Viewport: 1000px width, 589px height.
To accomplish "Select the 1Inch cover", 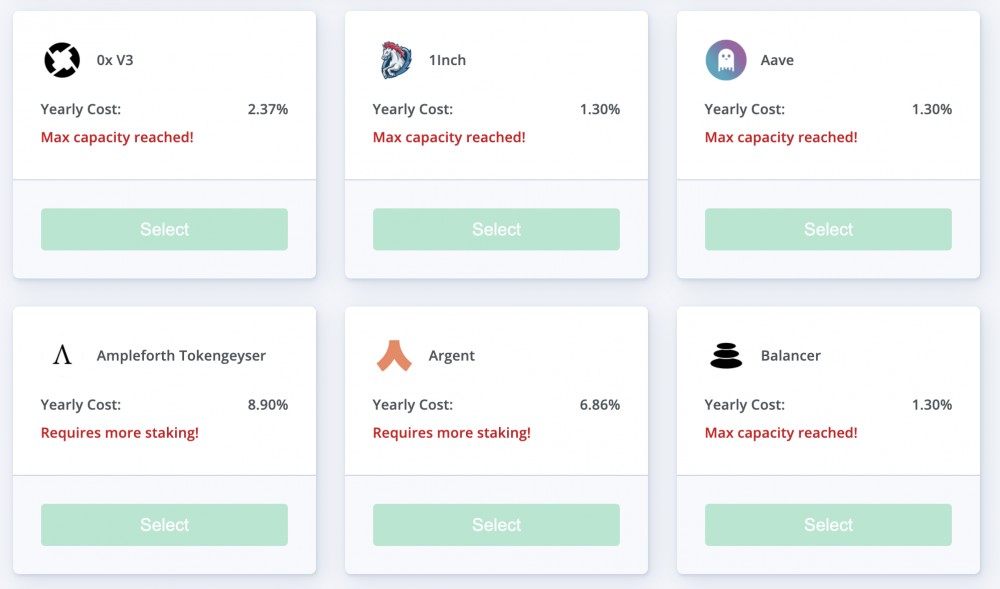I will 496,229.
